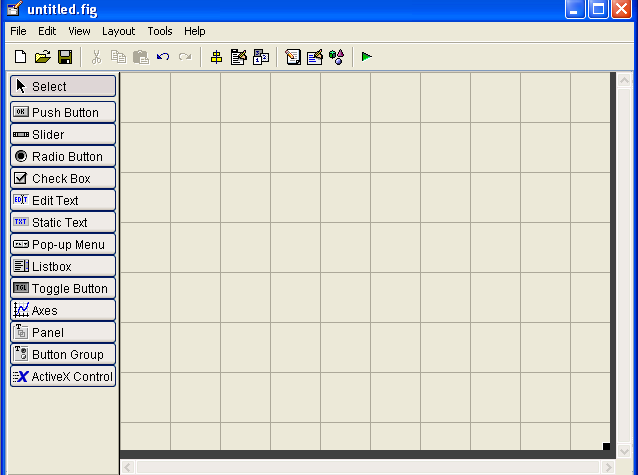Open the Tools menu
The image size is (638, 475).
pos(160,31)
